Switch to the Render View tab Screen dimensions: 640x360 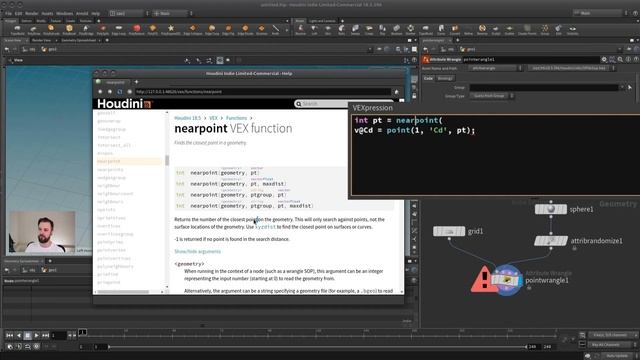[x=41, y=40]
